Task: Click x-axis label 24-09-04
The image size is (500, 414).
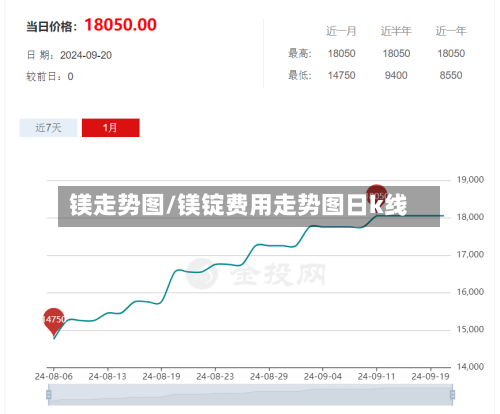Action: [x=323, y=376]
